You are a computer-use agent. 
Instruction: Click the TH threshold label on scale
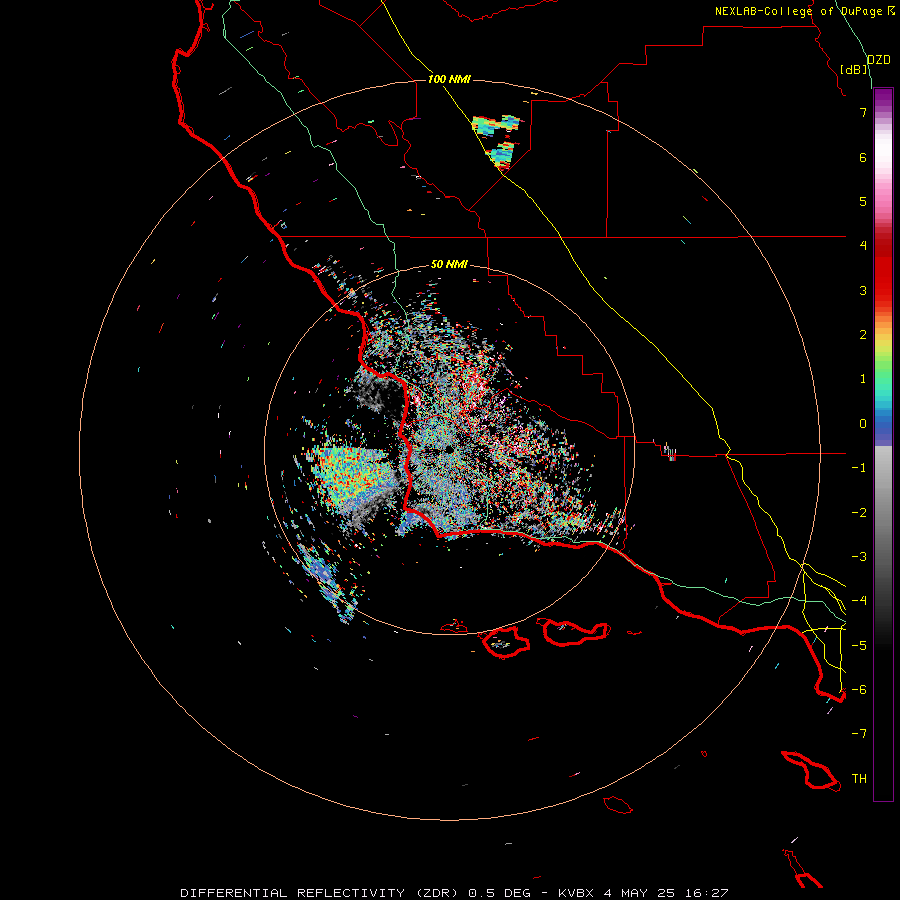[x=859, y=779]
